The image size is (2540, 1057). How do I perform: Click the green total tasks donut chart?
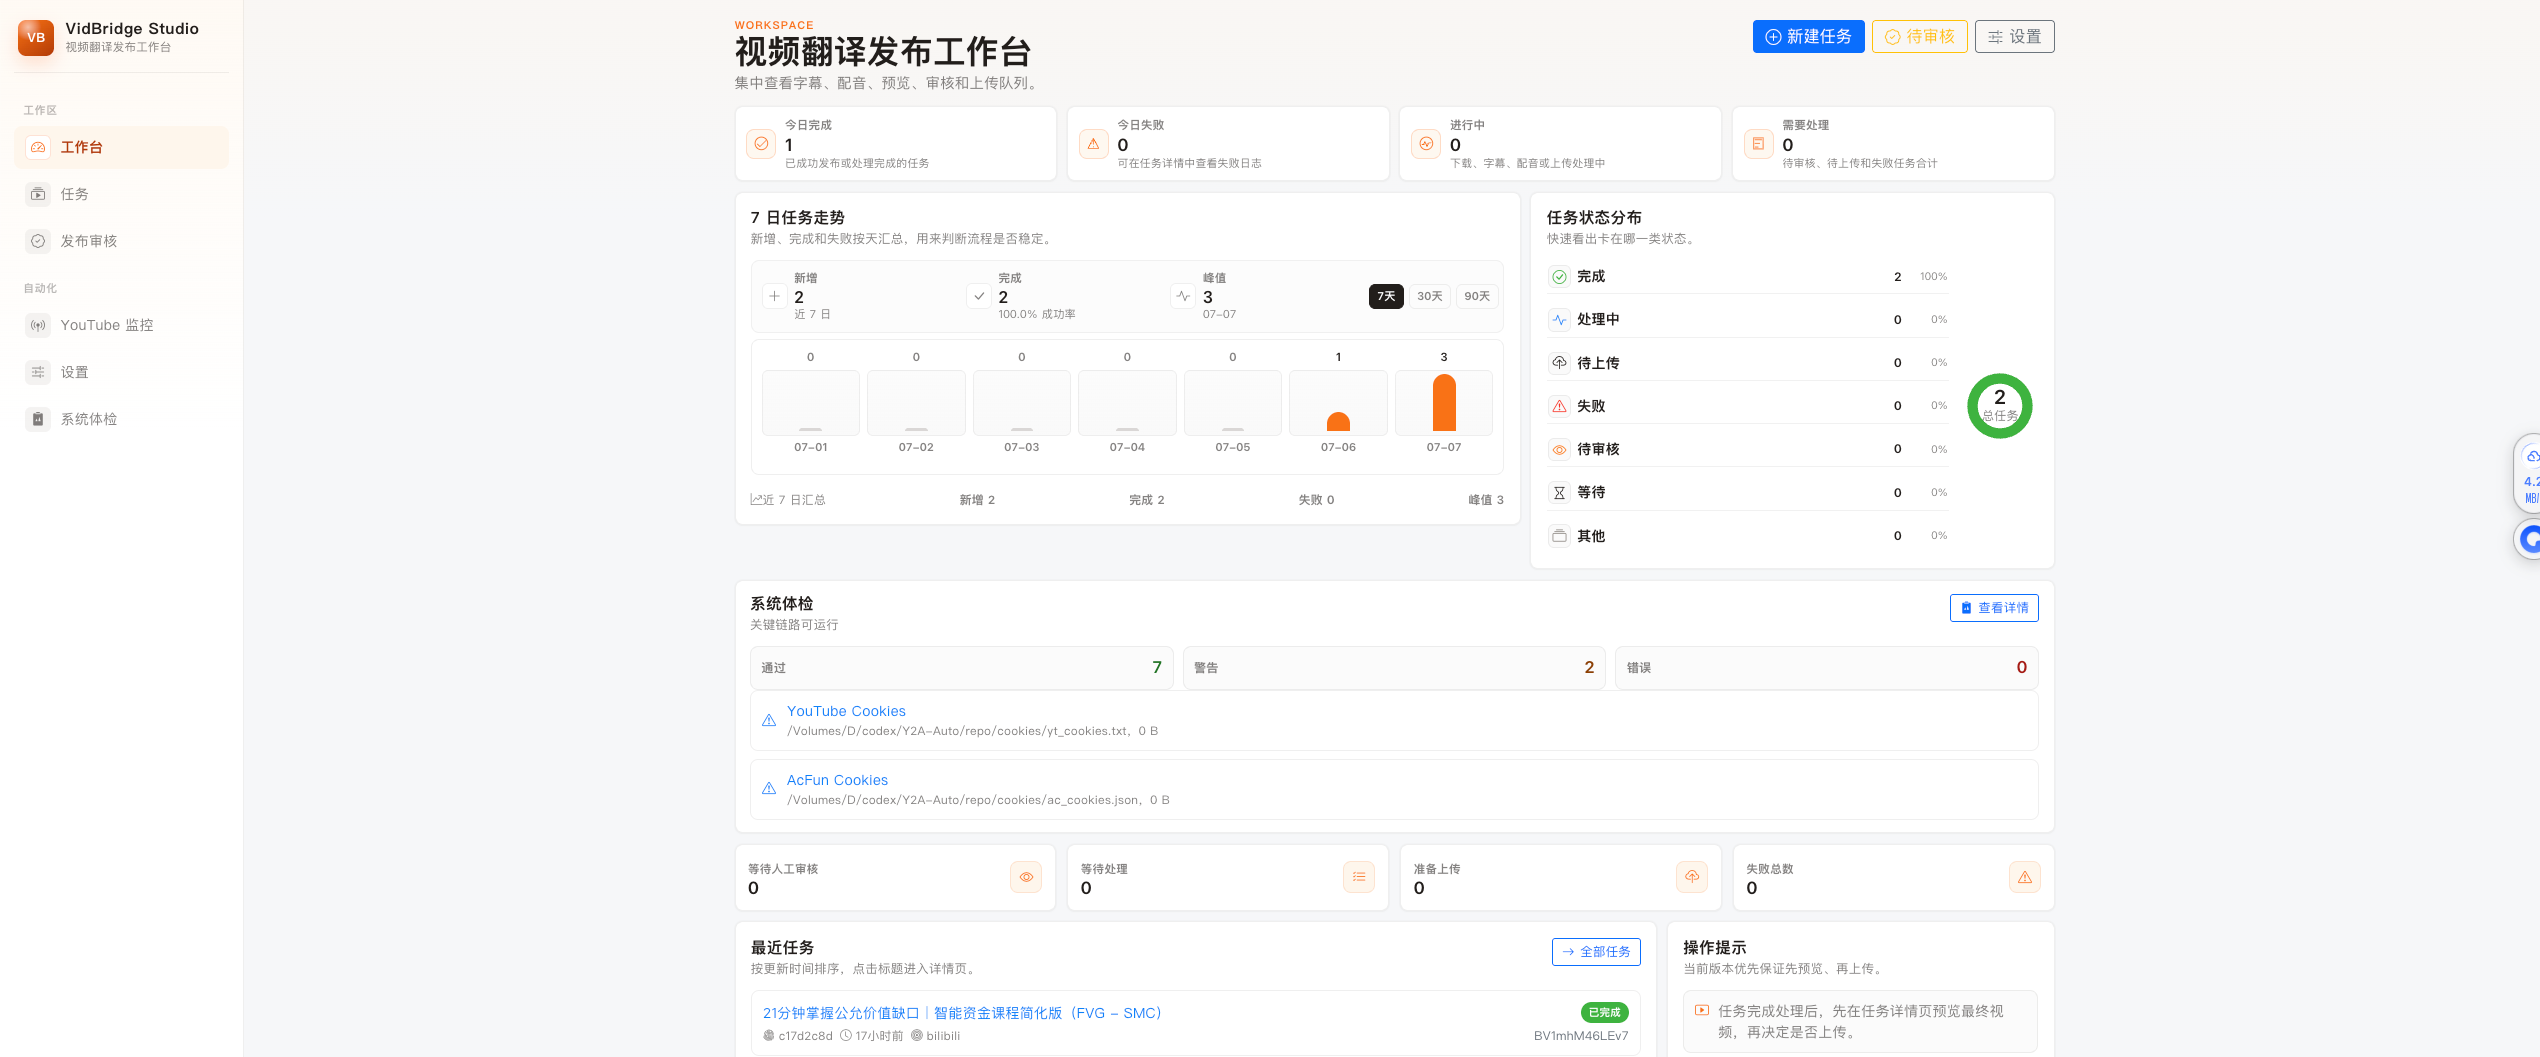click(2000, 406)
